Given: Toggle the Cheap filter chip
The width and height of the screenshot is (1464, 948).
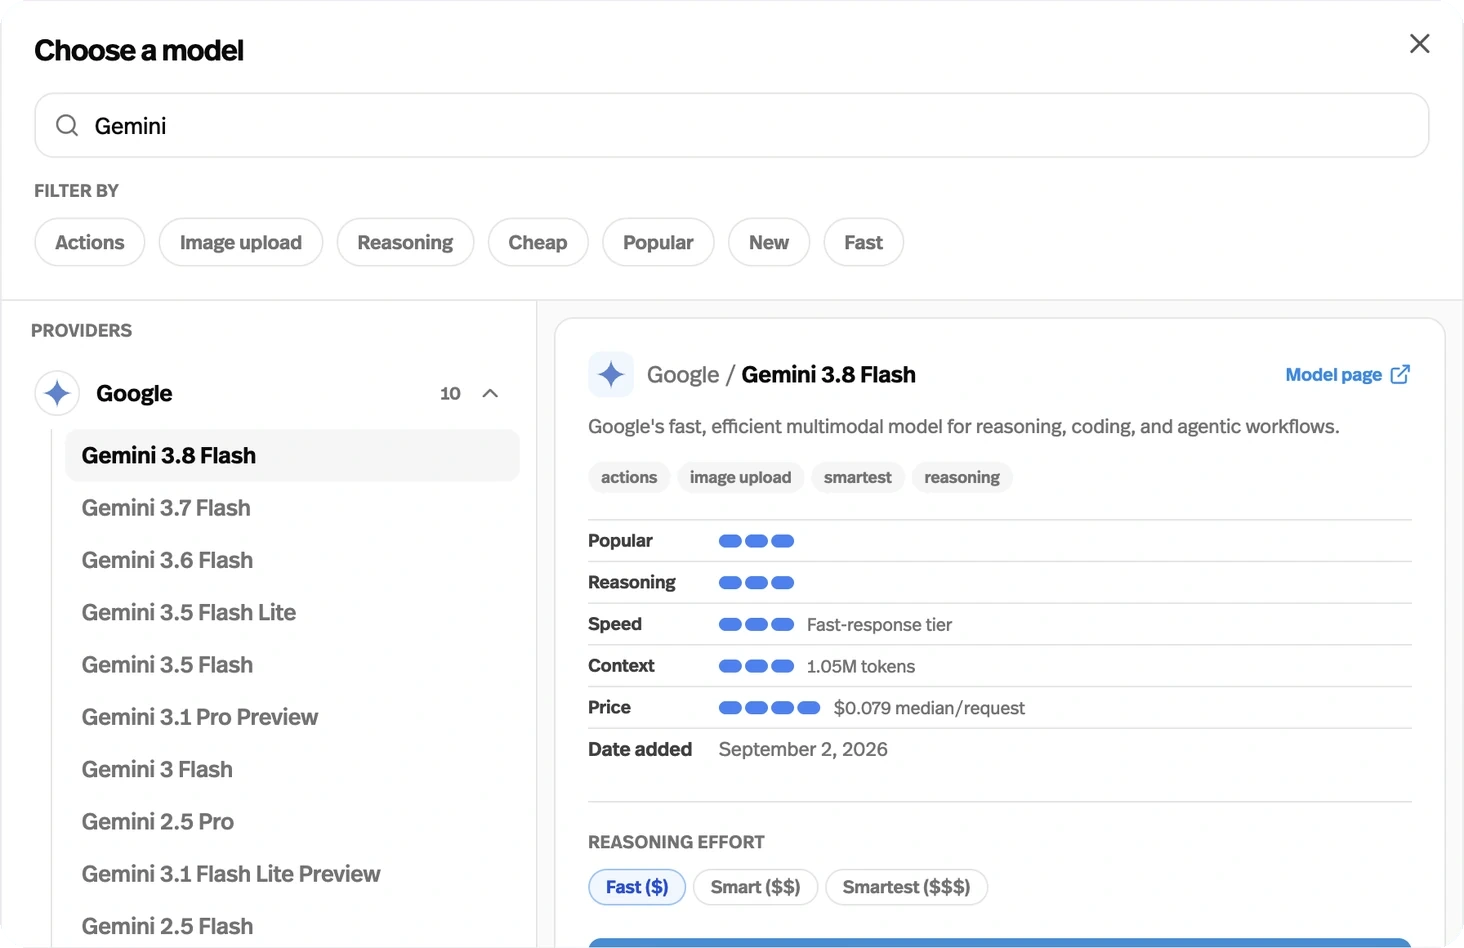Looking at the screenshot, I should coord(538,242).
